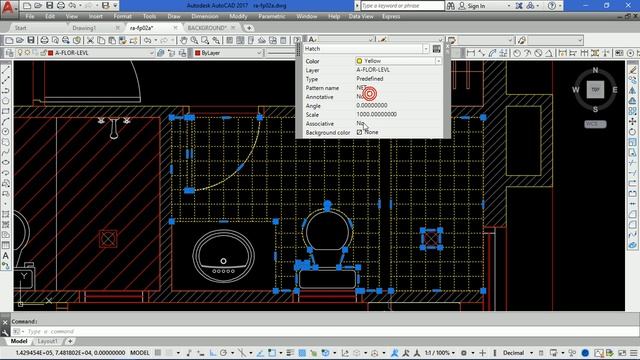
Task: Click the Customize Quick Properties icon
Action: coord(436,49)
